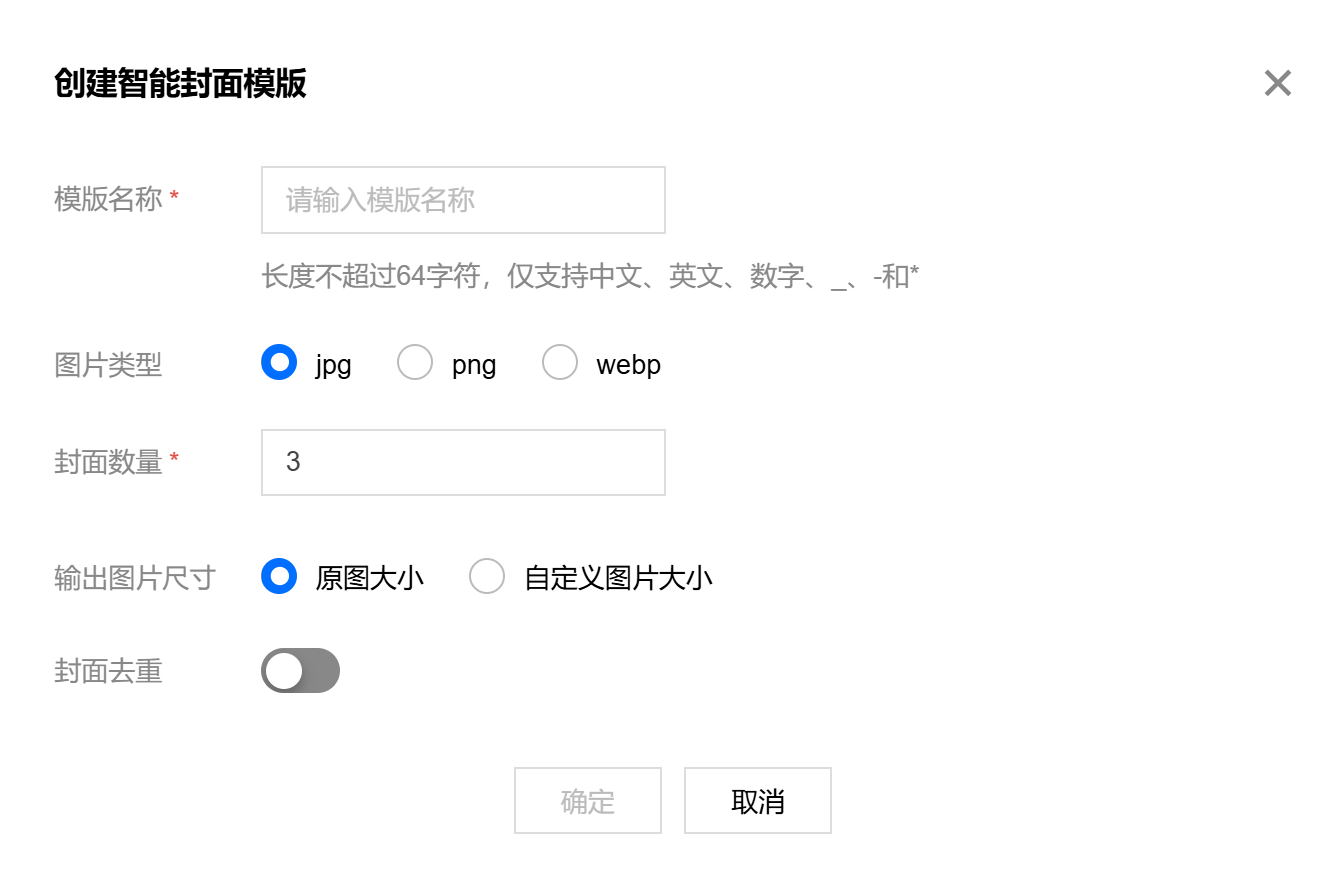Close the 创建智能封面模版 dialog

(x=1277, y=84)
